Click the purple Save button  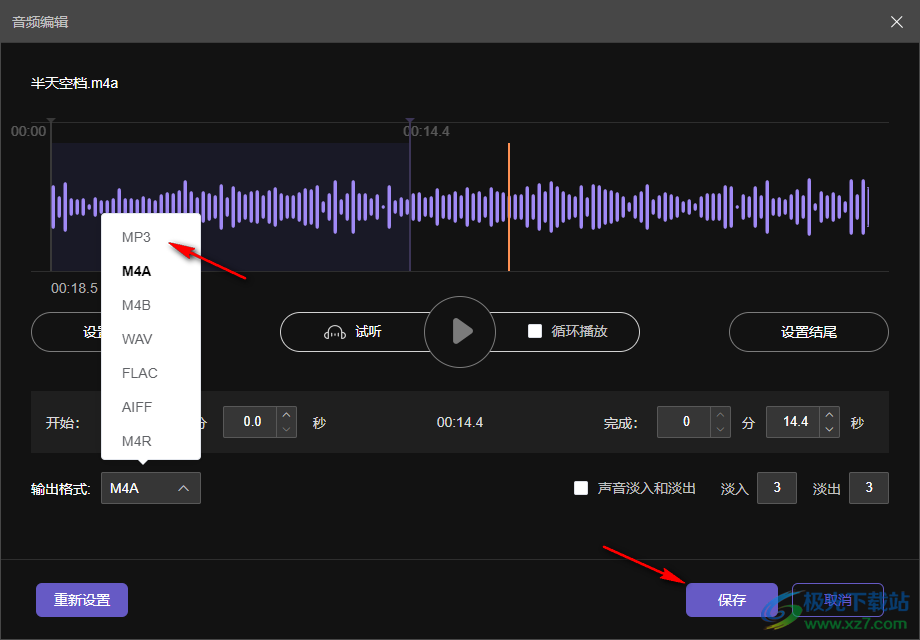pos(731,600)
